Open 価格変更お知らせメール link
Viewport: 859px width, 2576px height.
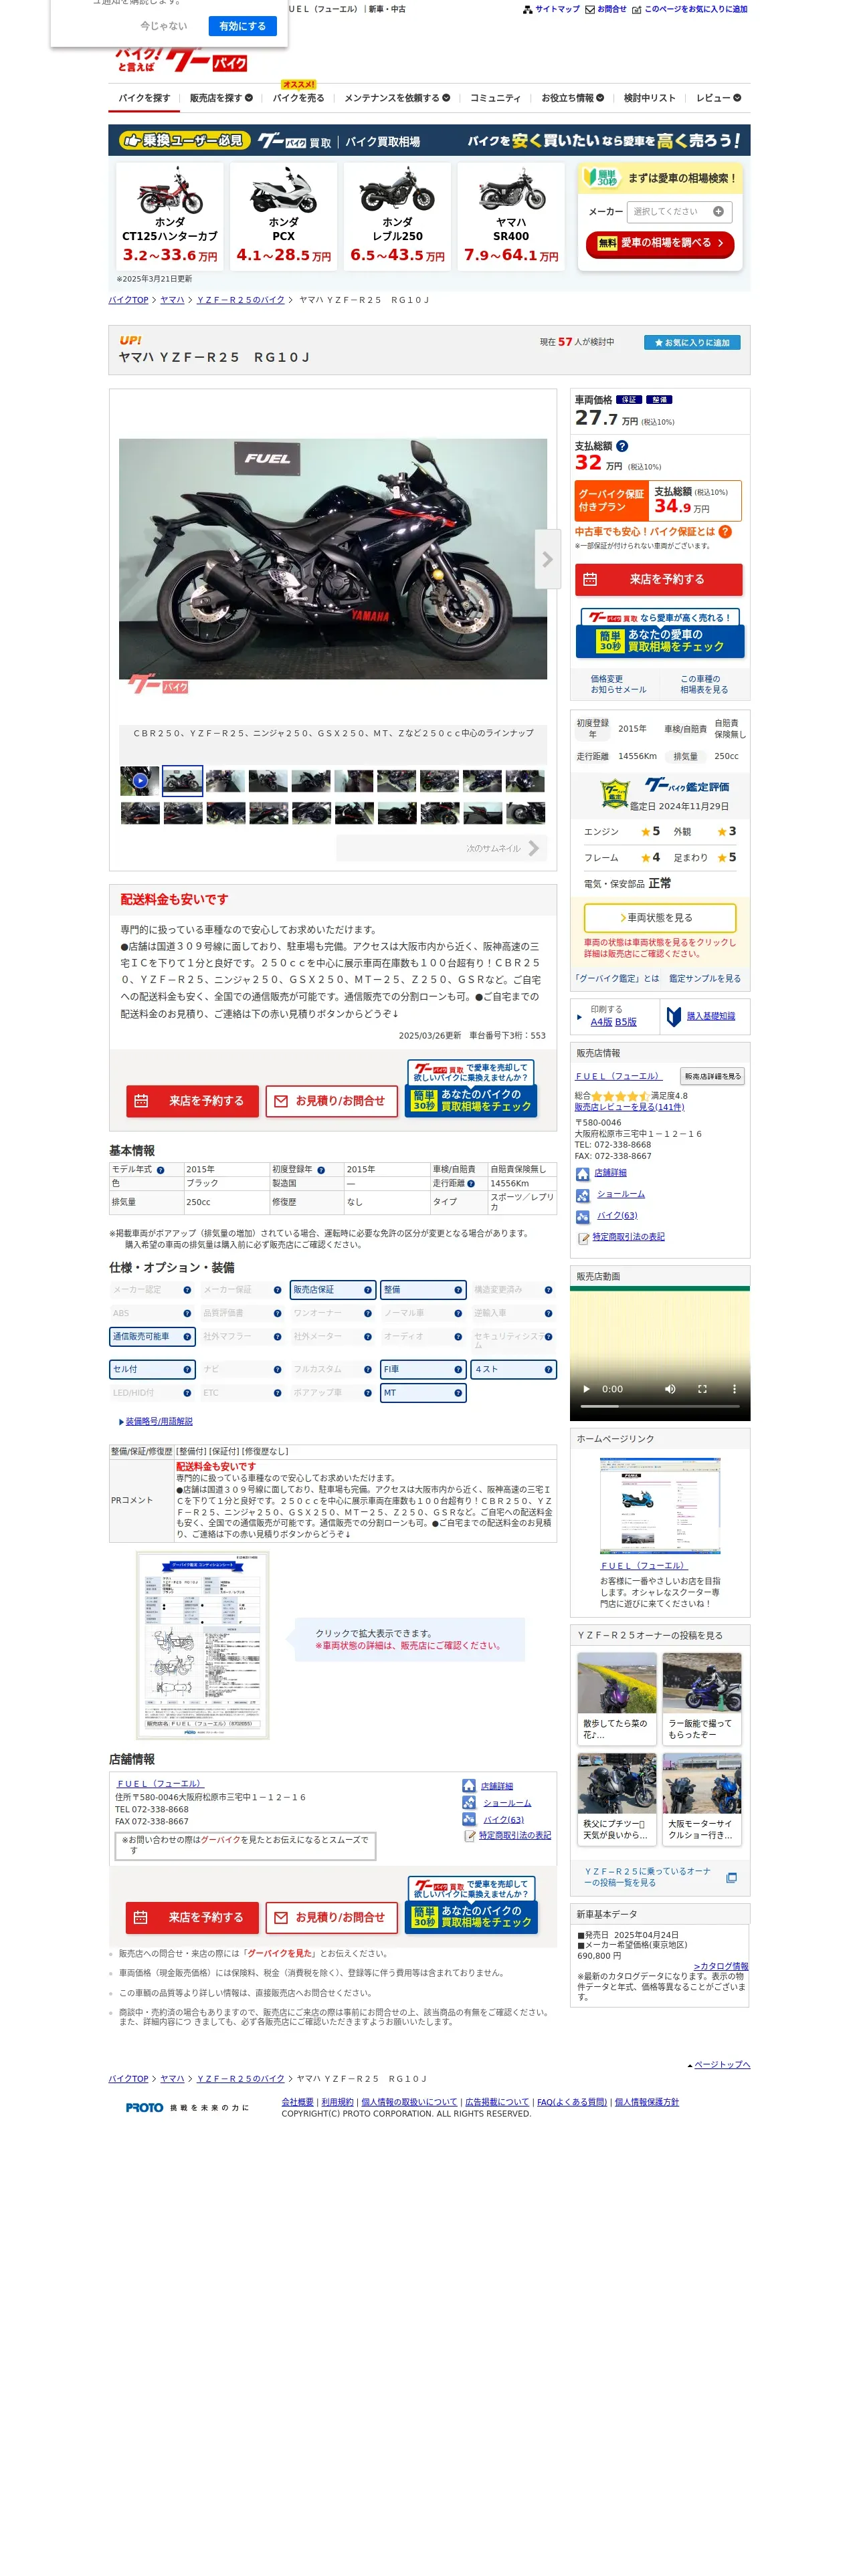[x=618, y=684]
